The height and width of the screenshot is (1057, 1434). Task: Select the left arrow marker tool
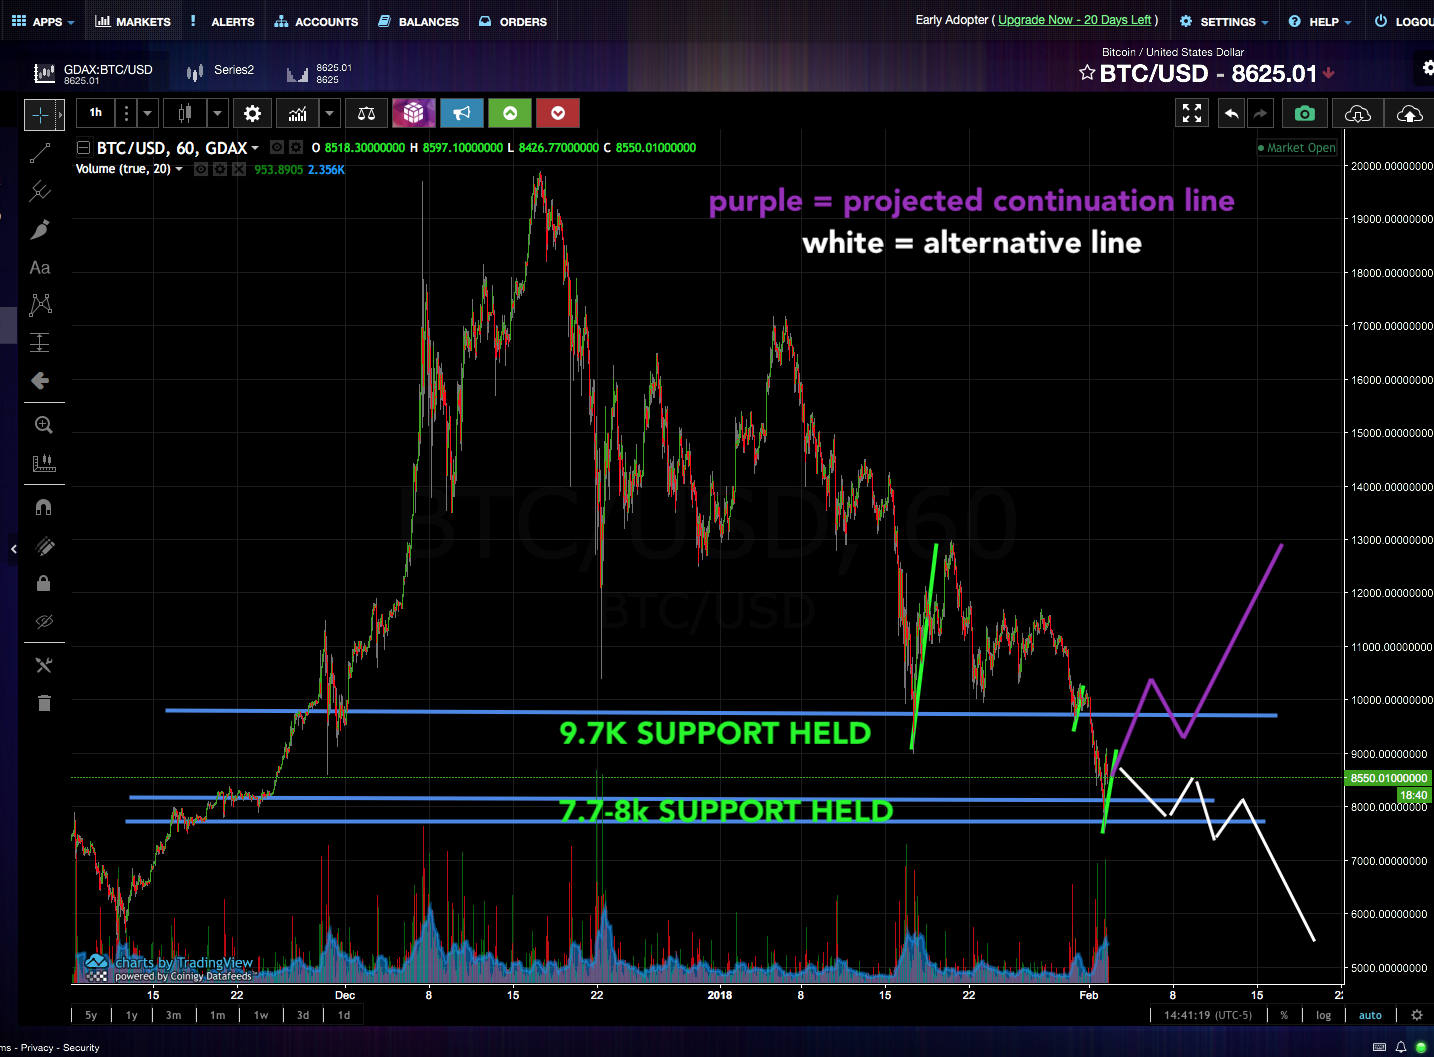tap(40, 381)
